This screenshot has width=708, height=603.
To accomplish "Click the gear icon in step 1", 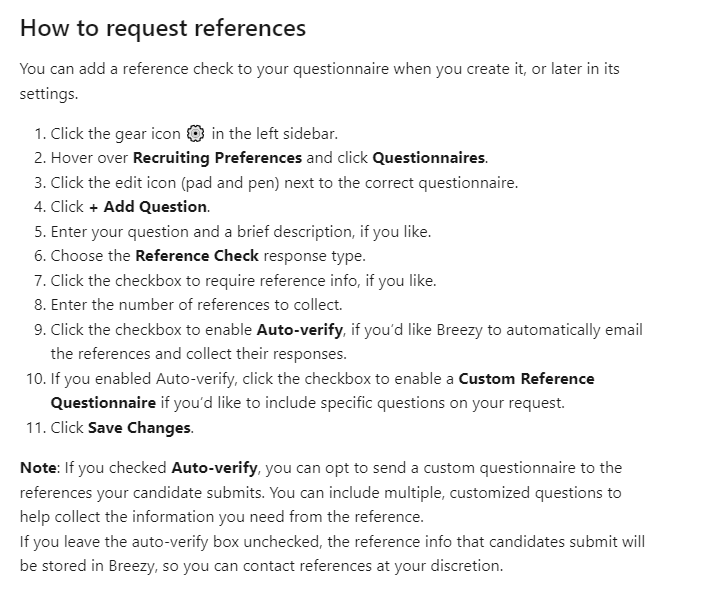I will (196, 134).
